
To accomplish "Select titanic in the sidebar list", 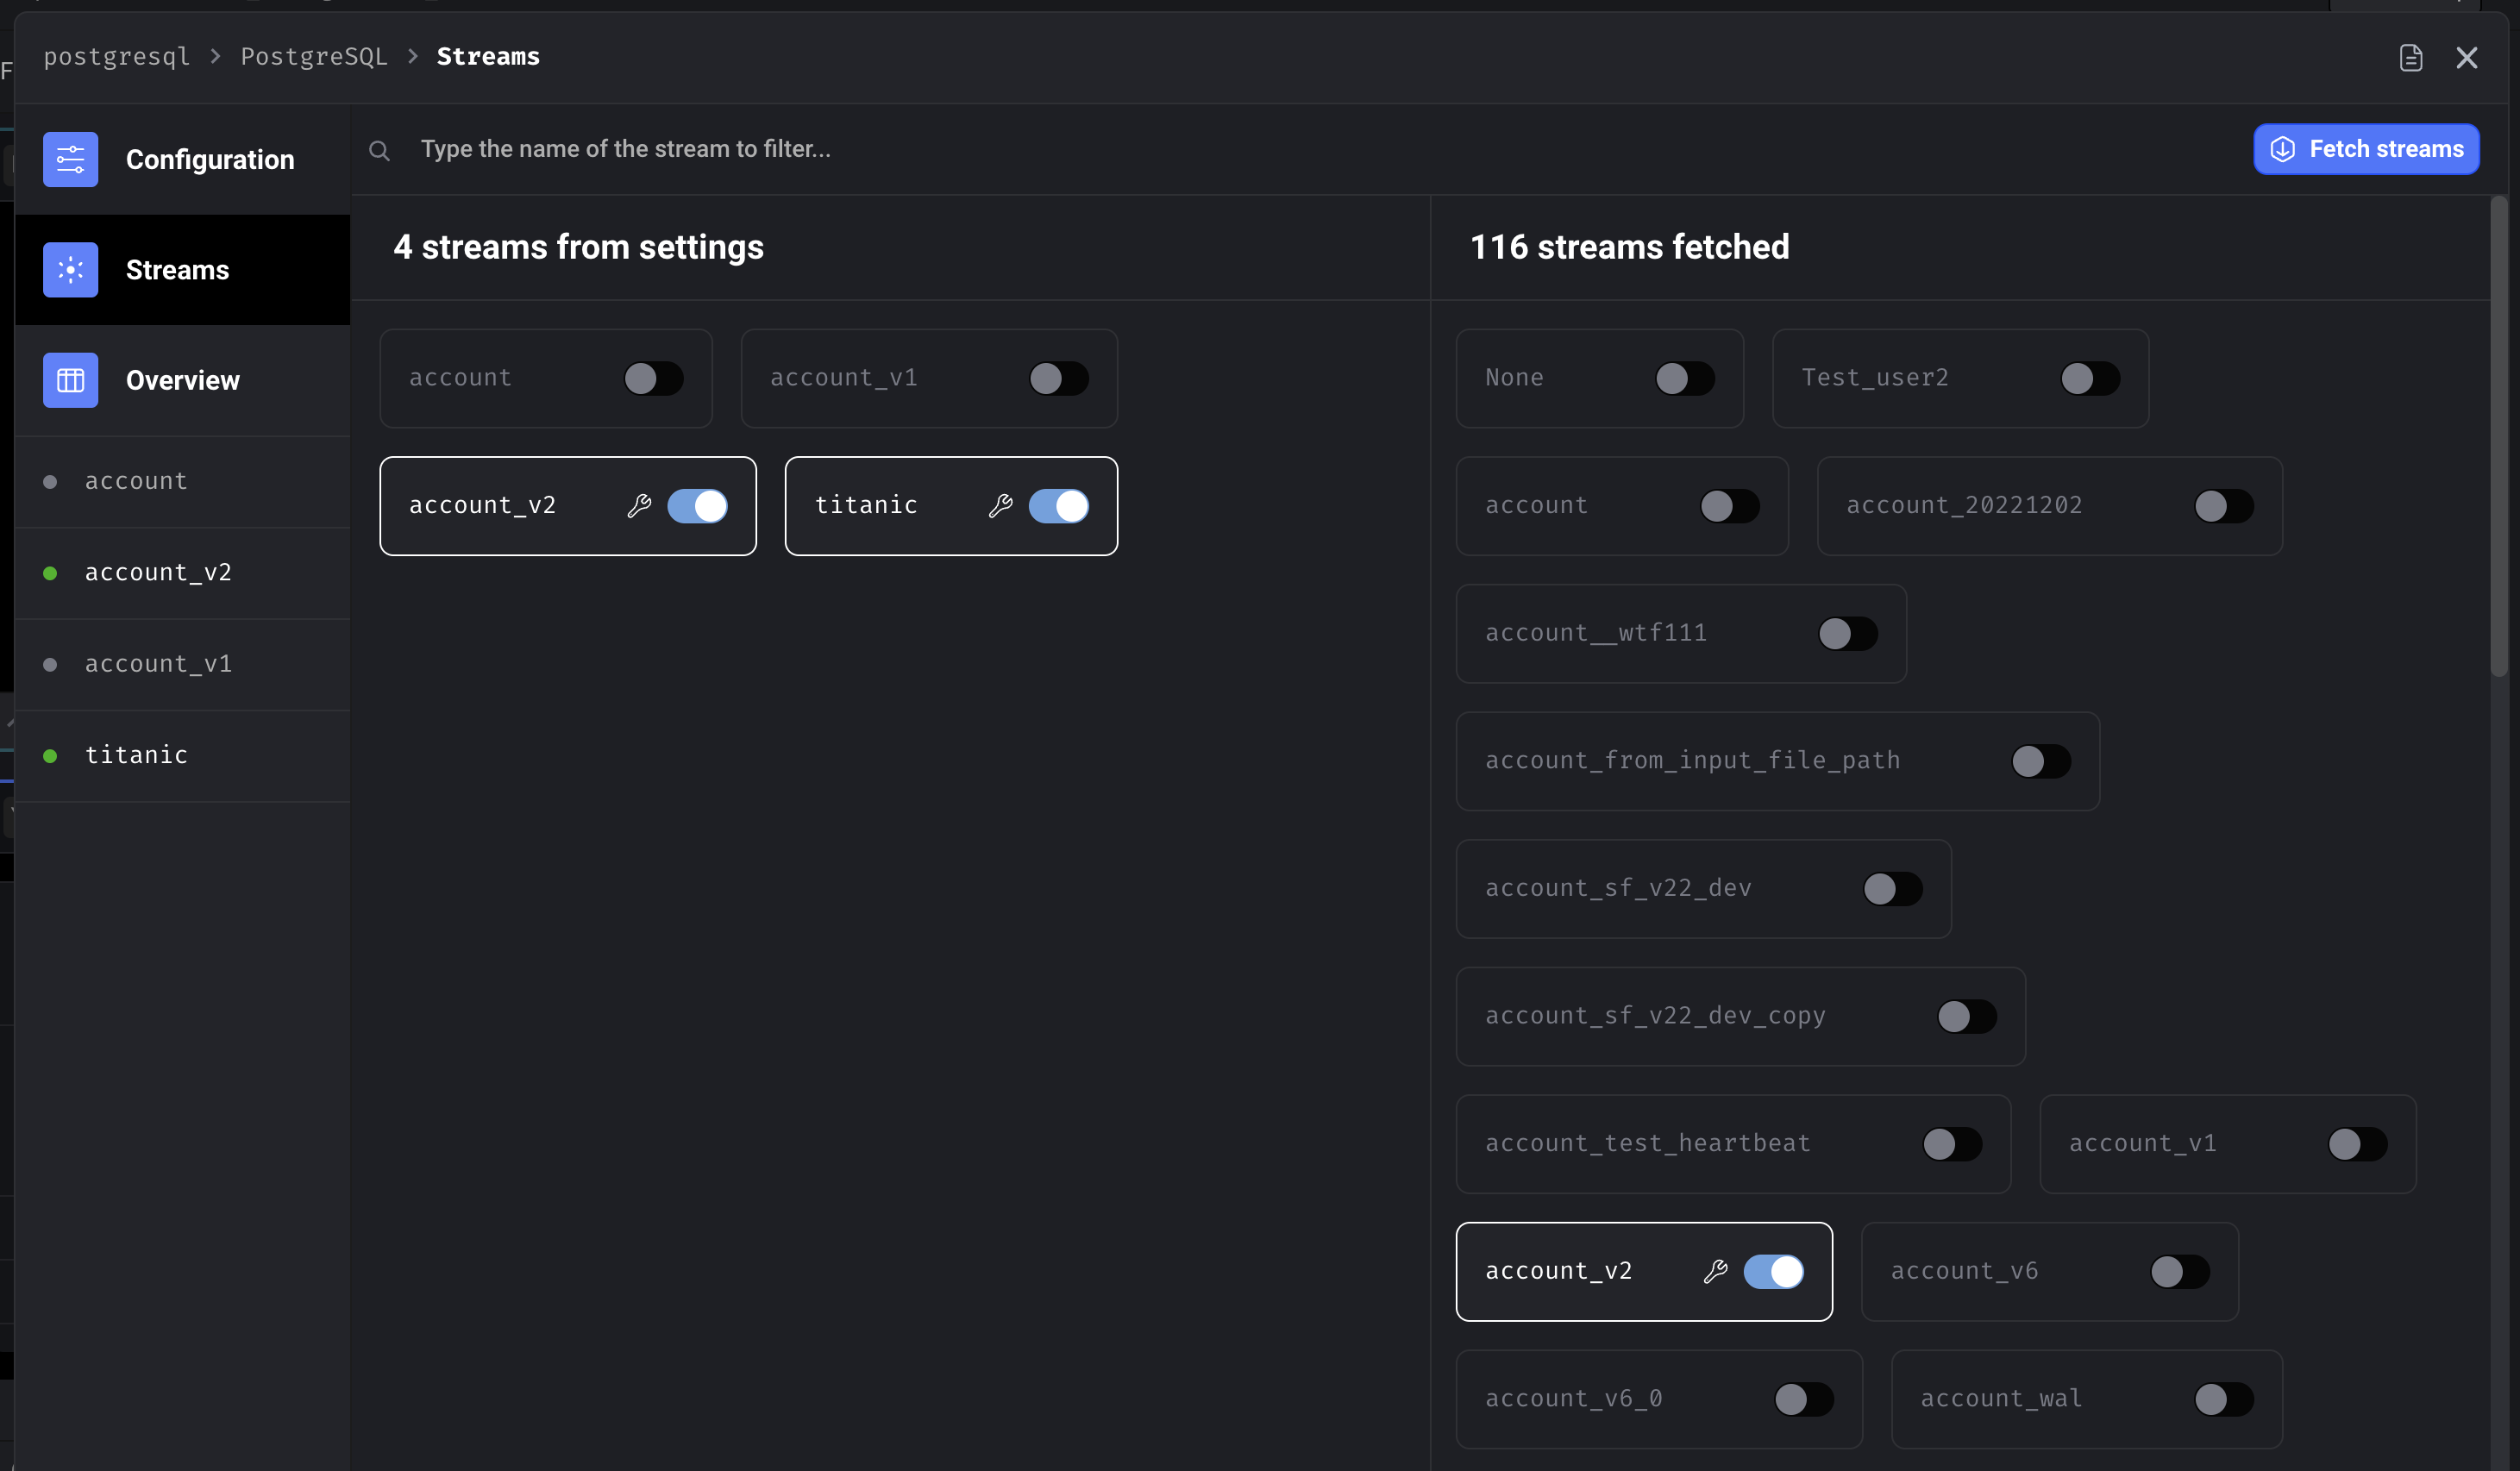I will pyautogui.click(x=183, y=755).
